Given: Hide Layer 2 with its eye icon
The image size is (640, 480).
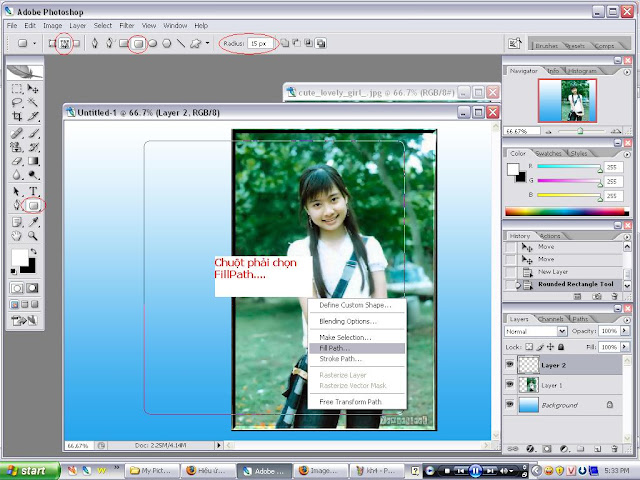Looking at the screenshot, I should click(x=510, y=364).
